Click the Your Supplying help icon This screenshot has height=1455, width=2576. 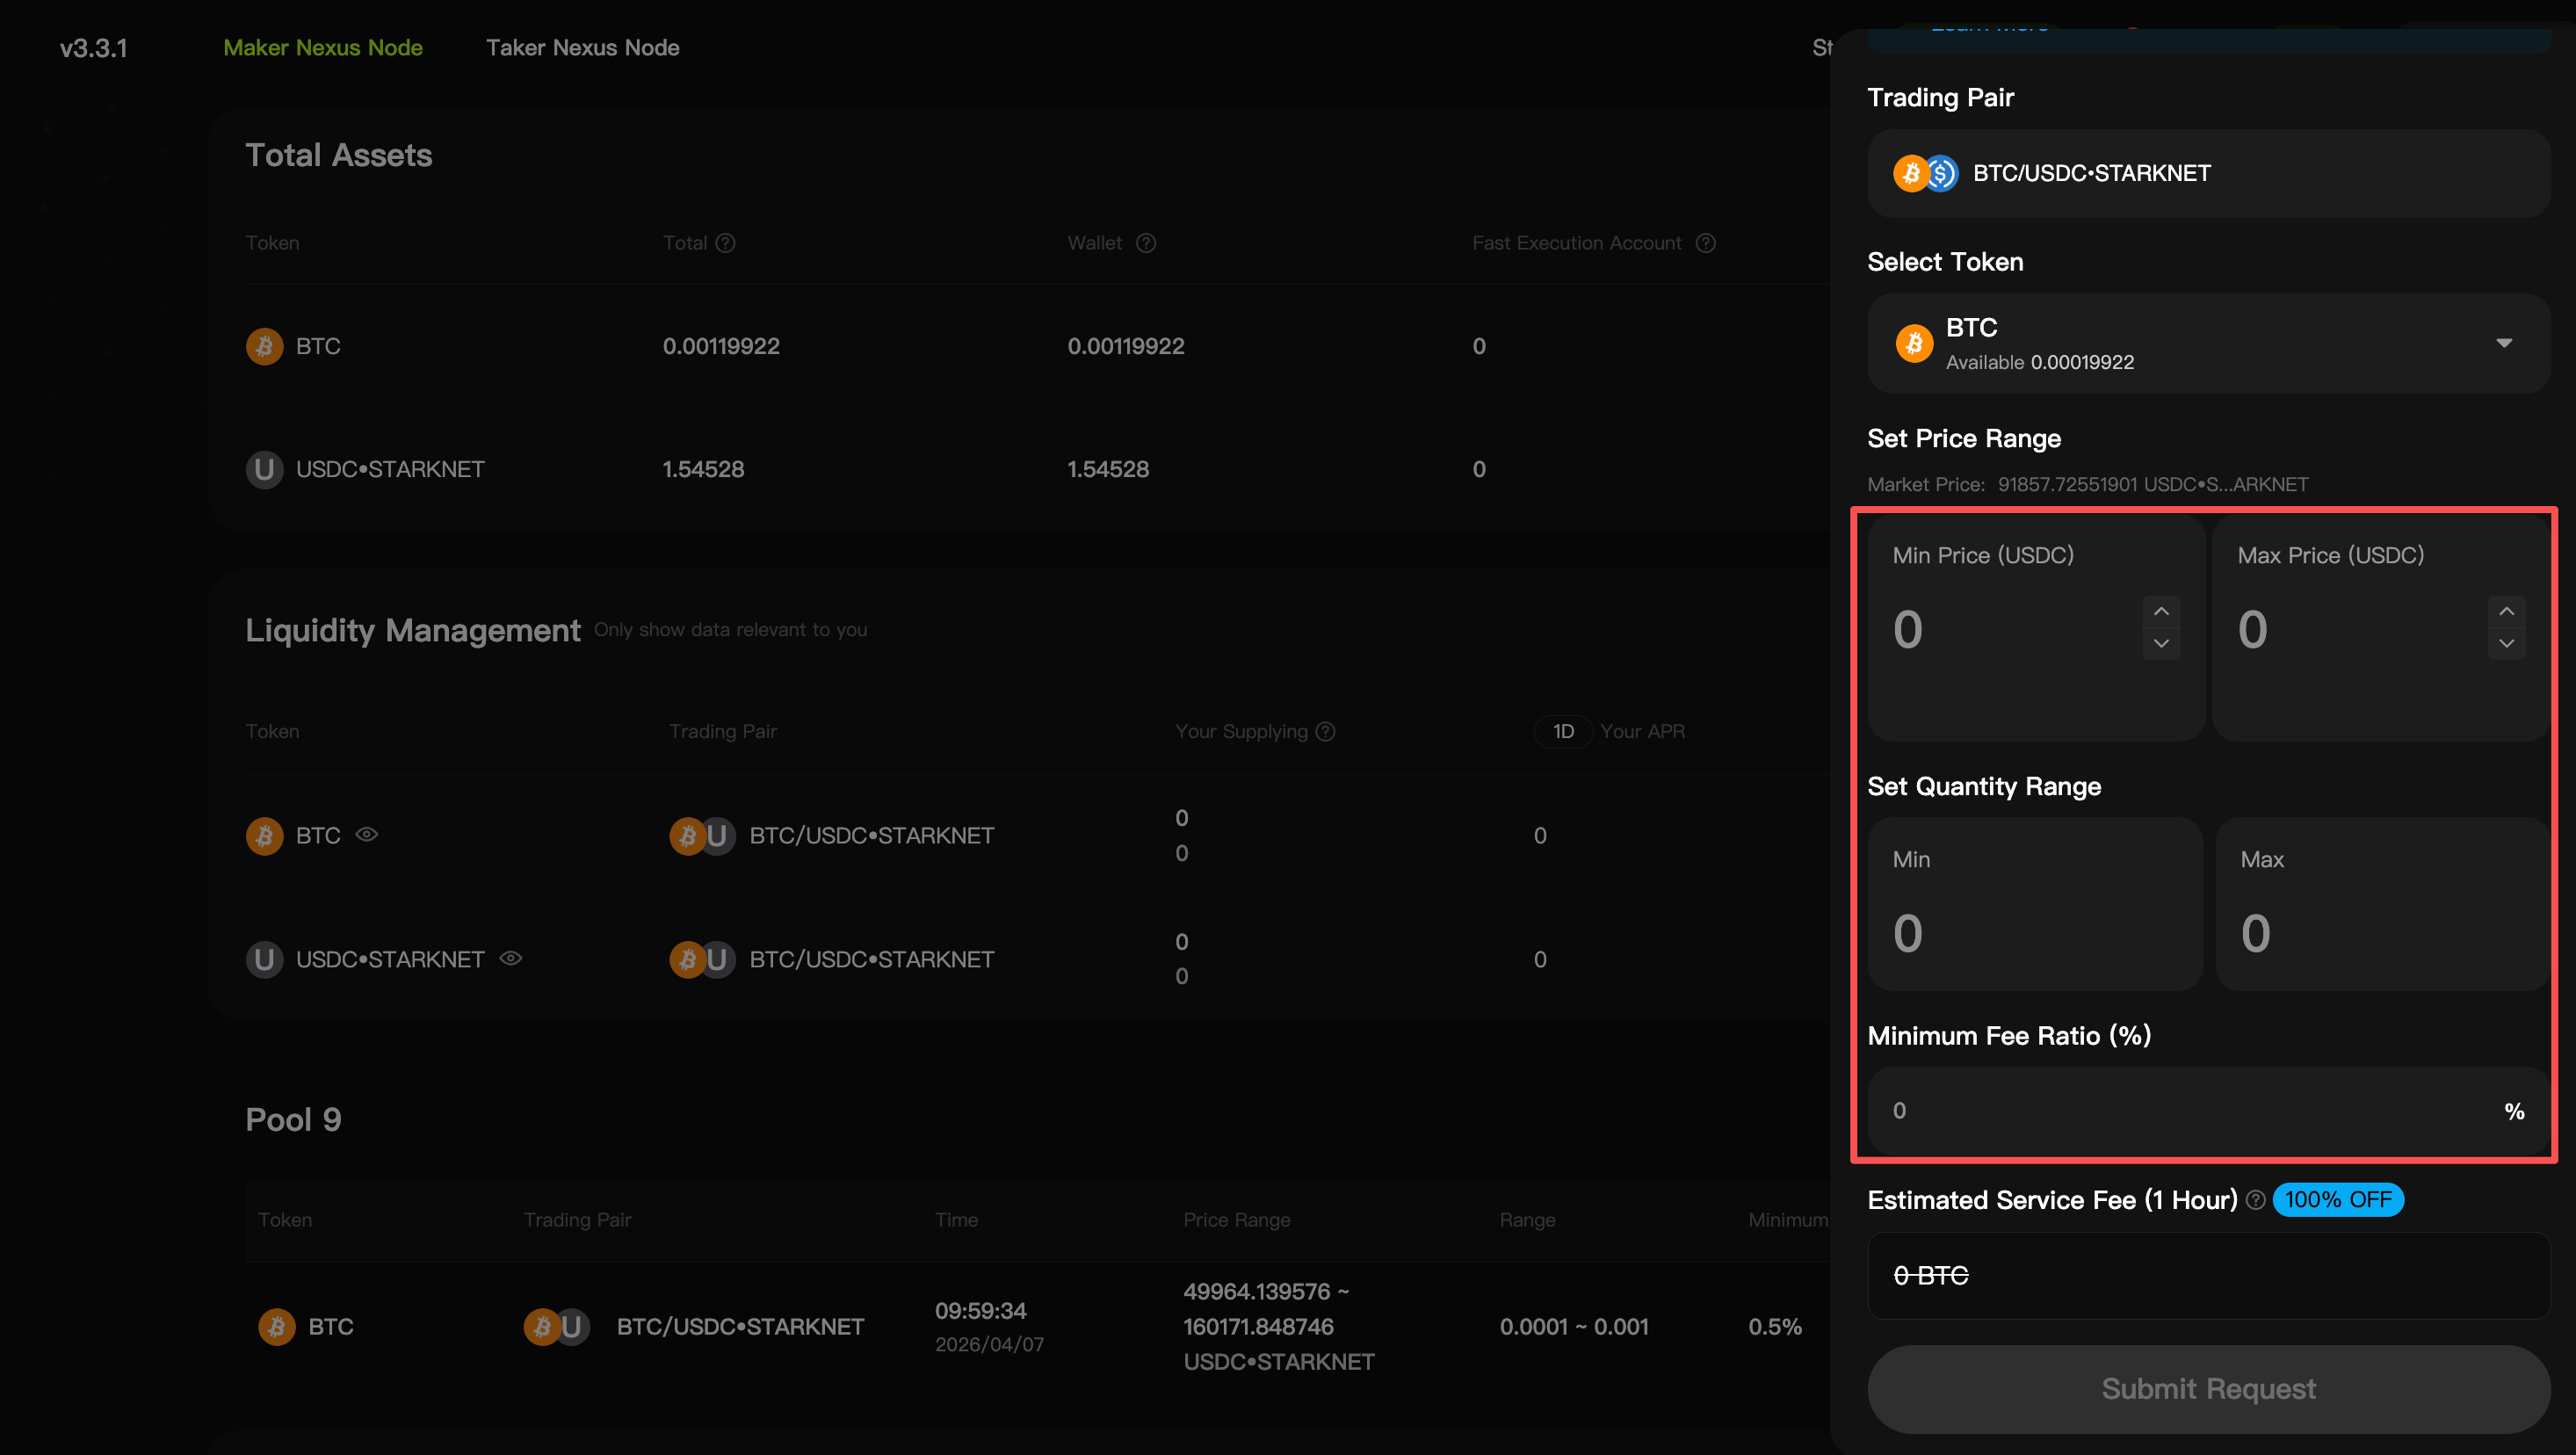point(1326,731)
